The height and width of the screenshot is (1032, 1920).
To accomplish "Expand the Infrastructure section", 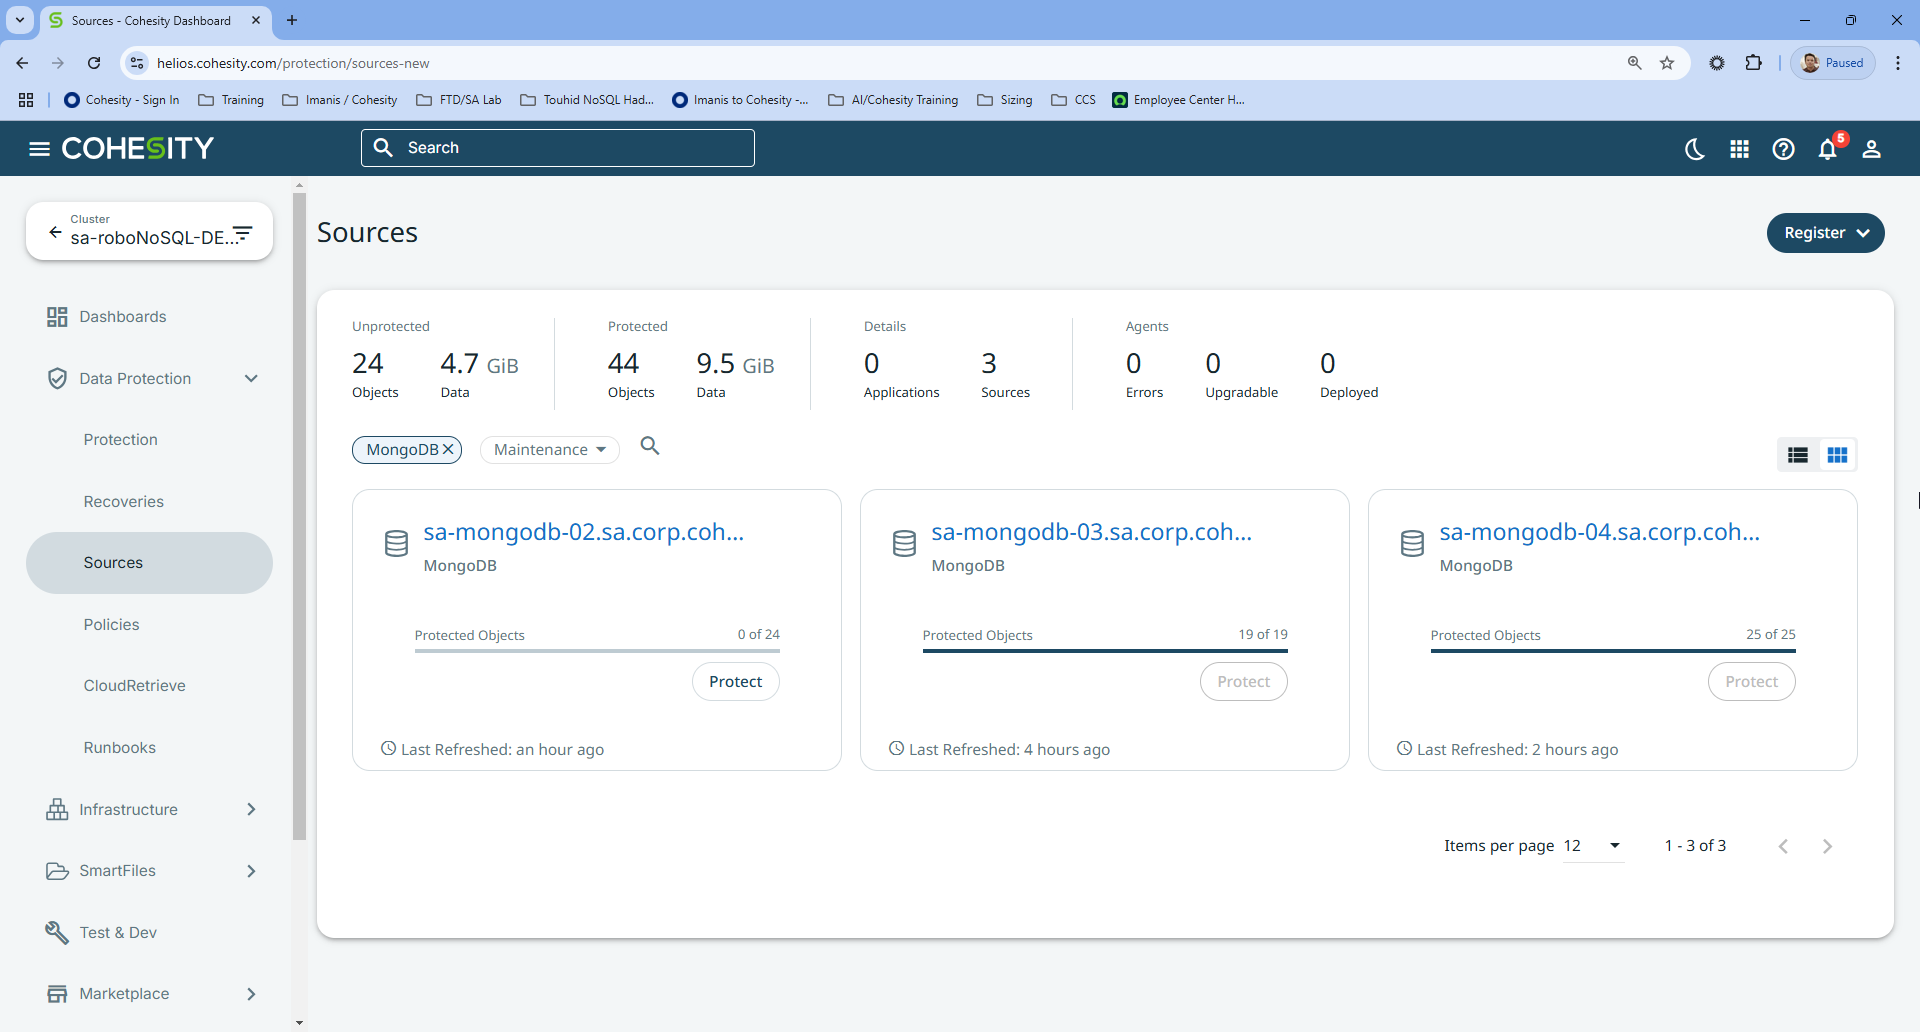I will (x=251, y=810).
